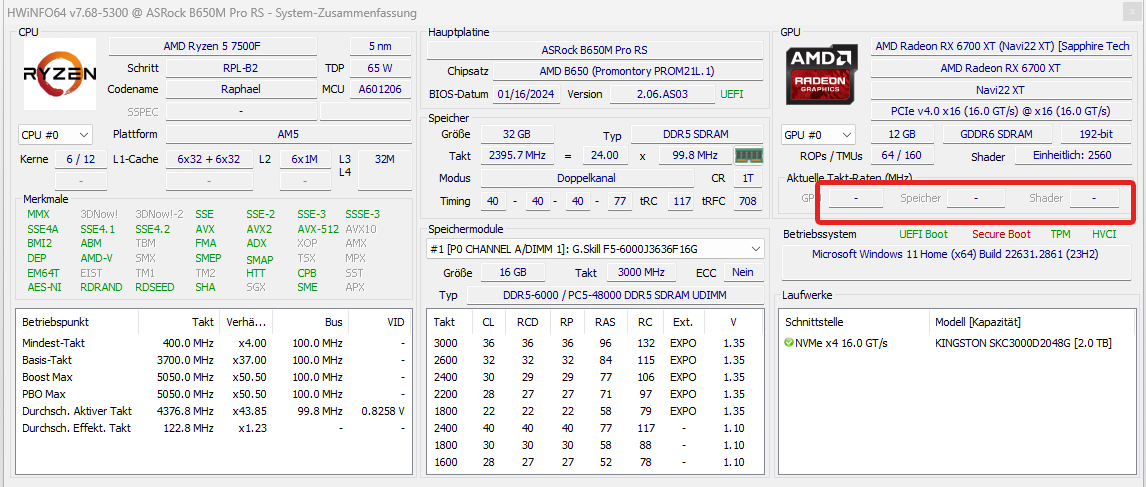
Task: Click the ASRock B650M Pro RS mainboard field
Action: tap(594, 50)
